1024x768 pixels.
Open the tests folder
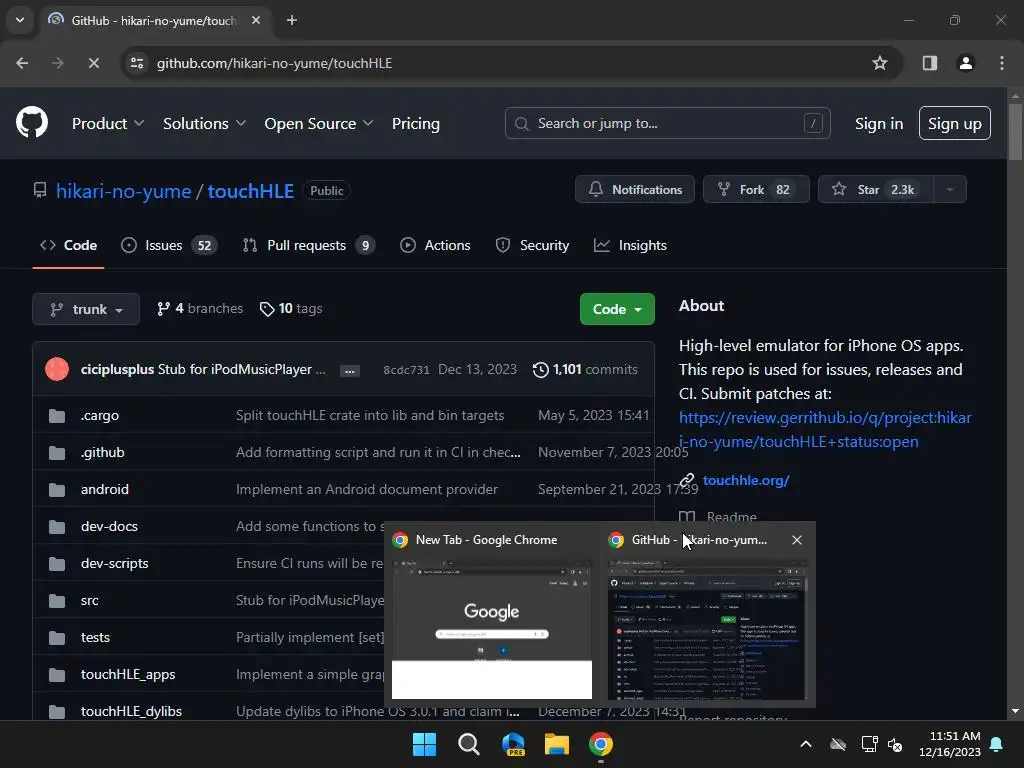[x=95, y=637]
